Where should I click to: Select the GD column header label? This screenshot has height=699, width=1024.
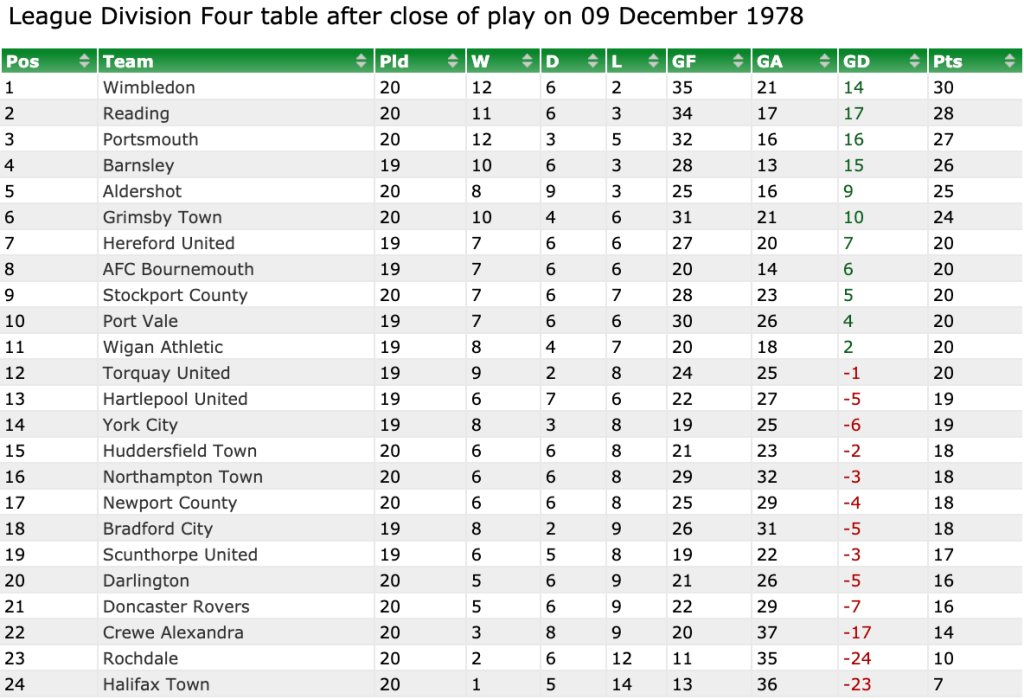coord(857,62)
